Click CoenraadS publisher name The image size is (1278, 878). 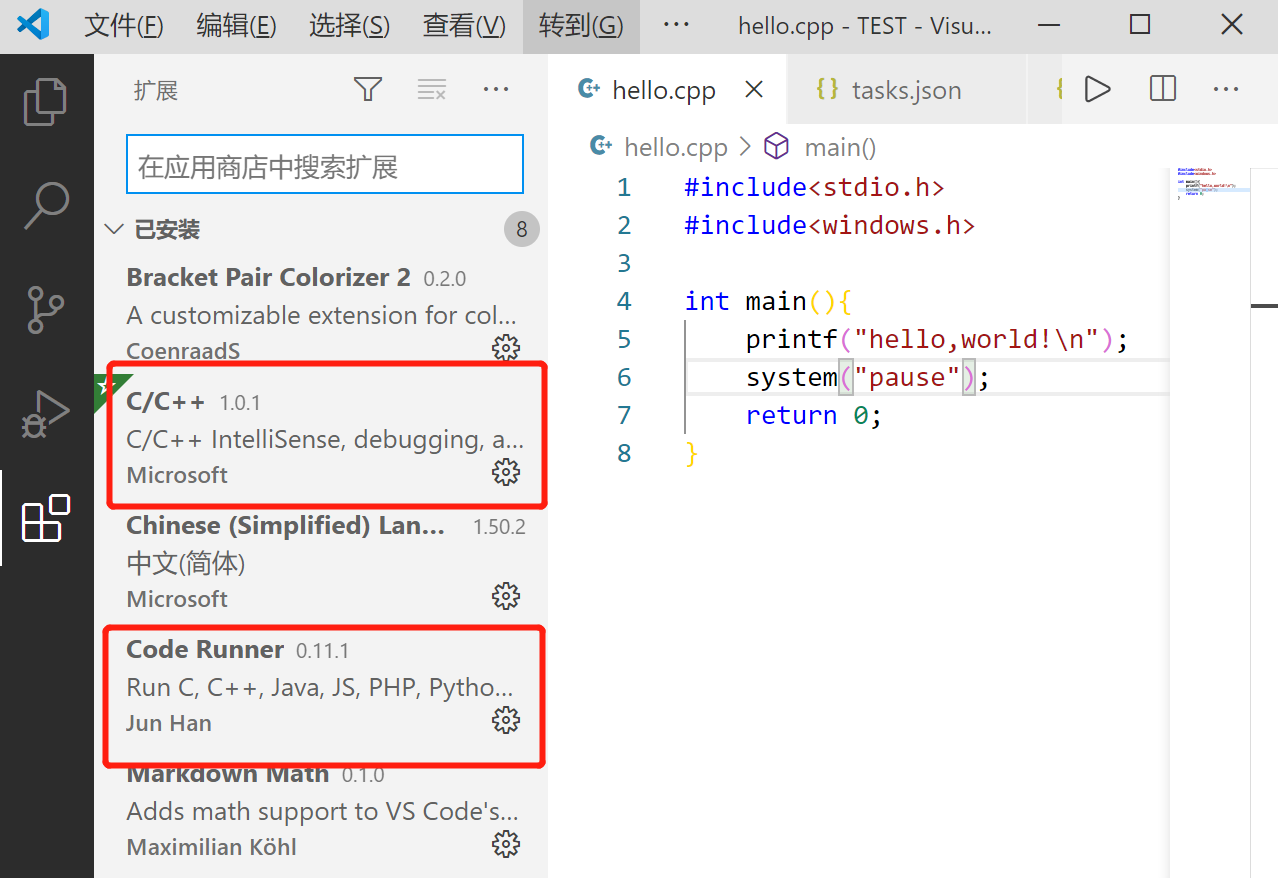[x=183, y=351]
